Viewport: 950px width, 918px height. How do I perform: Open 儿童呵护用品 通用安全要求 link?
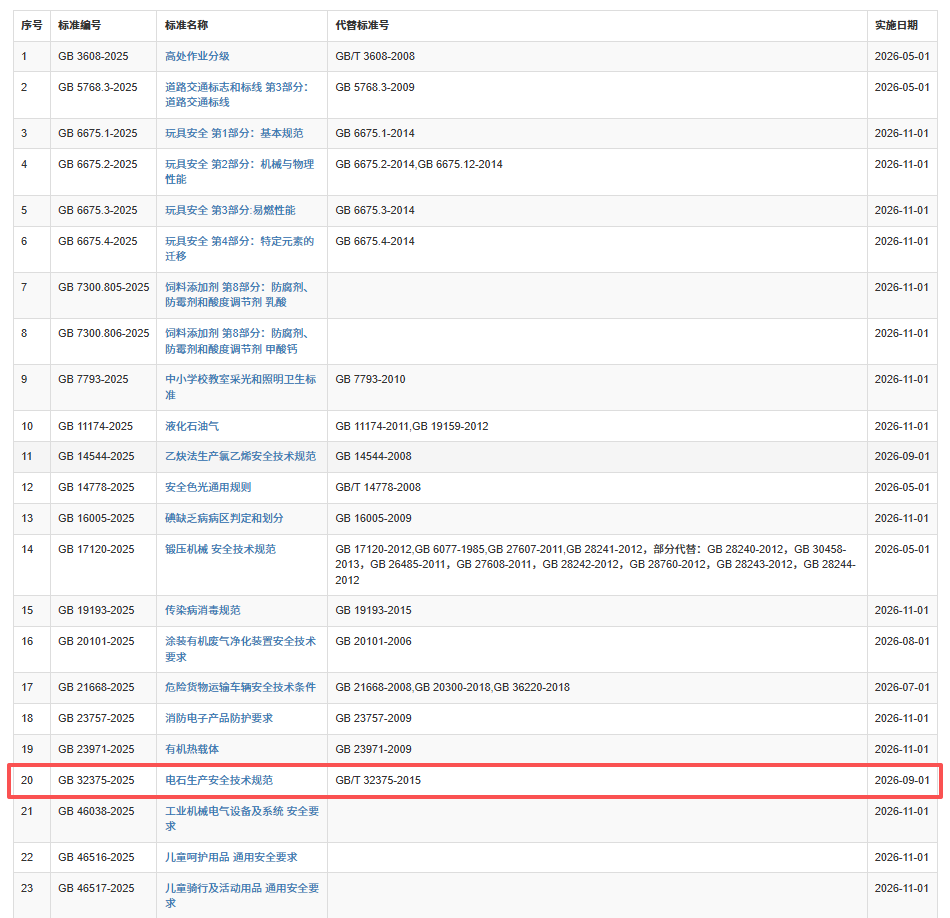click(x=230, y=857)
